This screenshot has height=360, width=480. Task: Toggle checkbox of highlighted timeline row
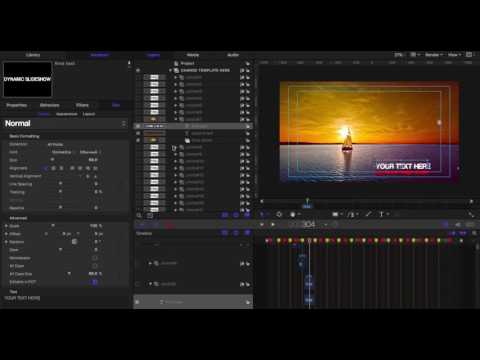pos(138,302)
